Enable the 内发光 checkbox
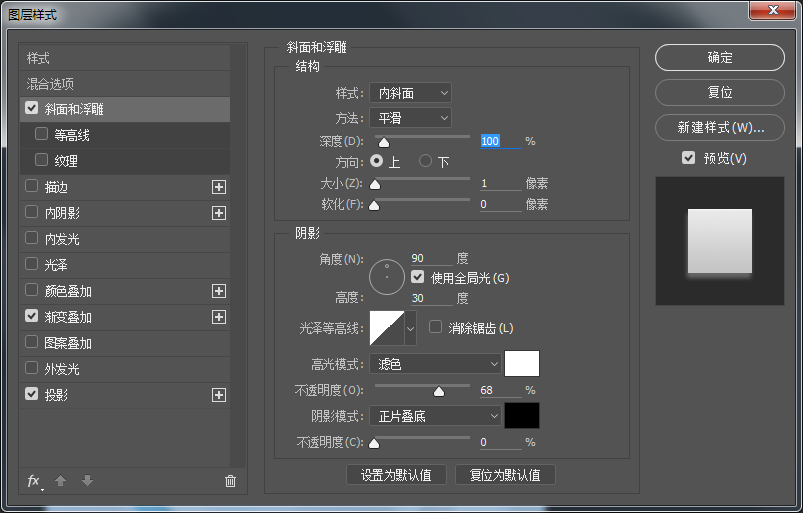Image resolution: width=803 pixels, height=513 pixels. point(32,238)
